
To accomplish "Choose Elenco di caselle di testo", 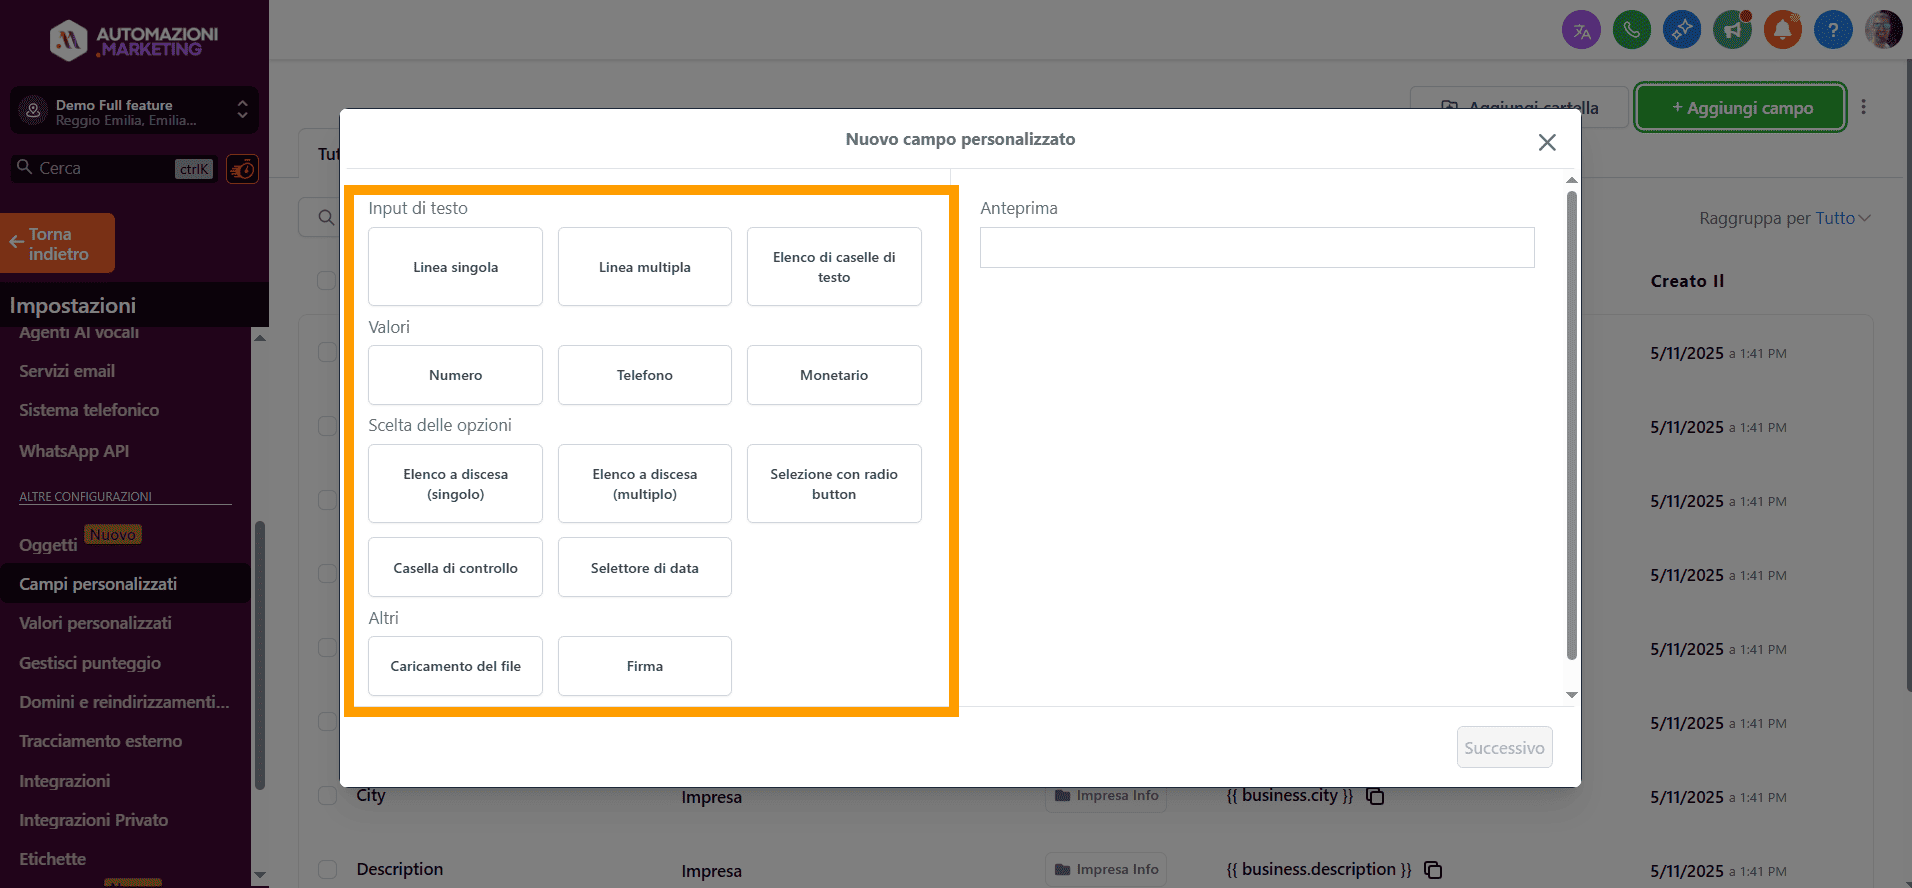I will pyautogui.click(x=834, y=267).
